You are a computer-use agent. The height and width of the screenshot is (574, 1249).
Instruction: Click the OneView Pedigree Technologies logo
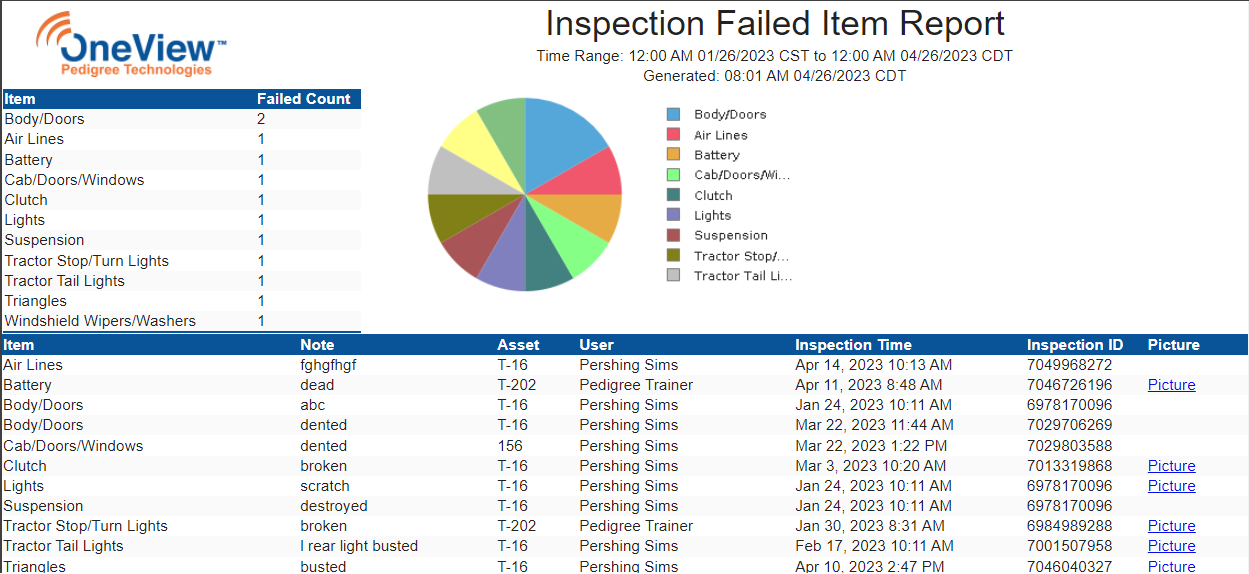[x=131, y=45]
